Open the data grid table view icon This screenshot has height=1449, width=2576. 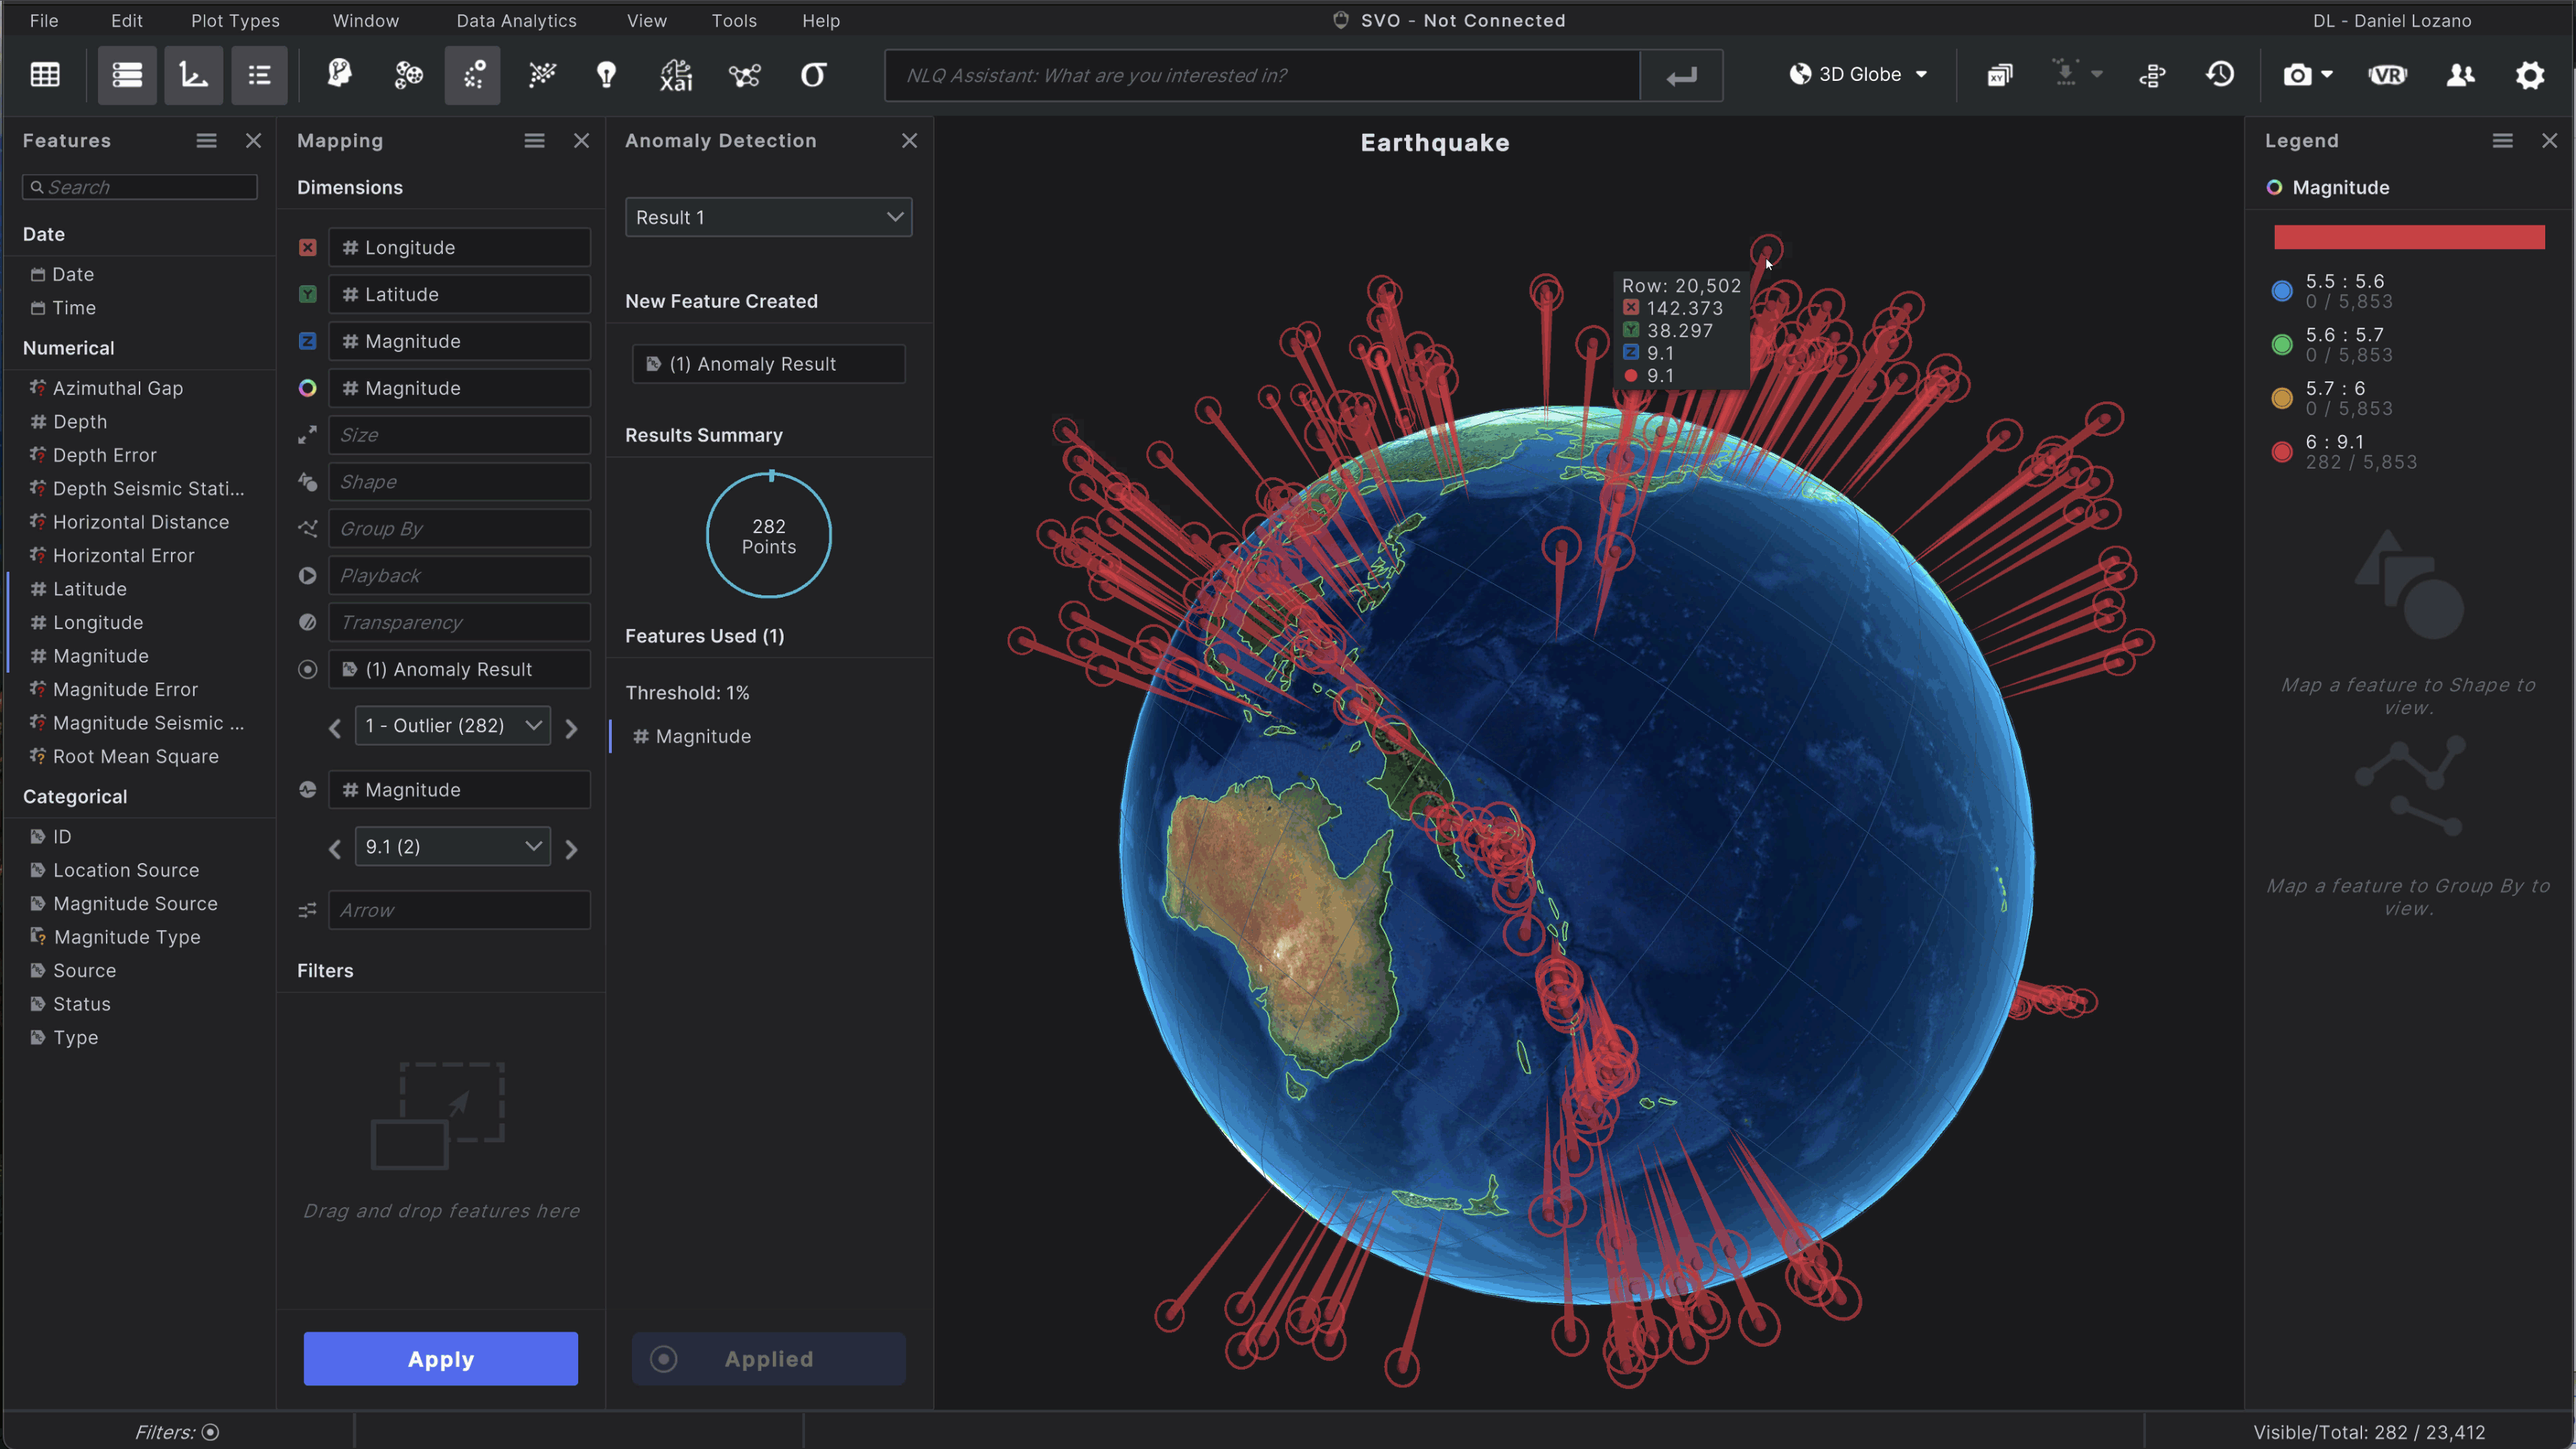(x=45, y=75)
